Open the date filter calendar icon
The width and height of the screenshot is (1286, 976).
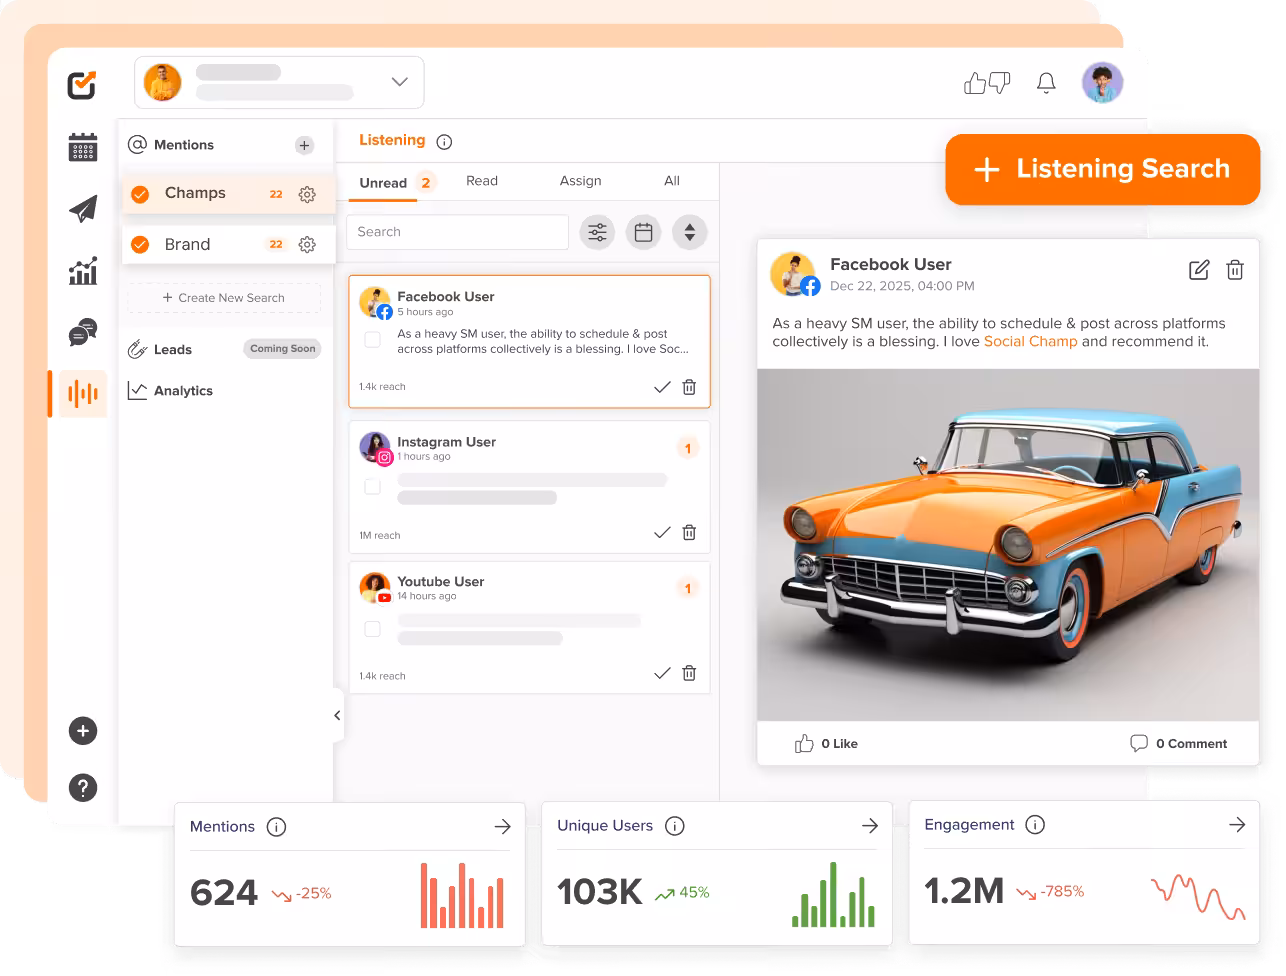tap(643, 232)
